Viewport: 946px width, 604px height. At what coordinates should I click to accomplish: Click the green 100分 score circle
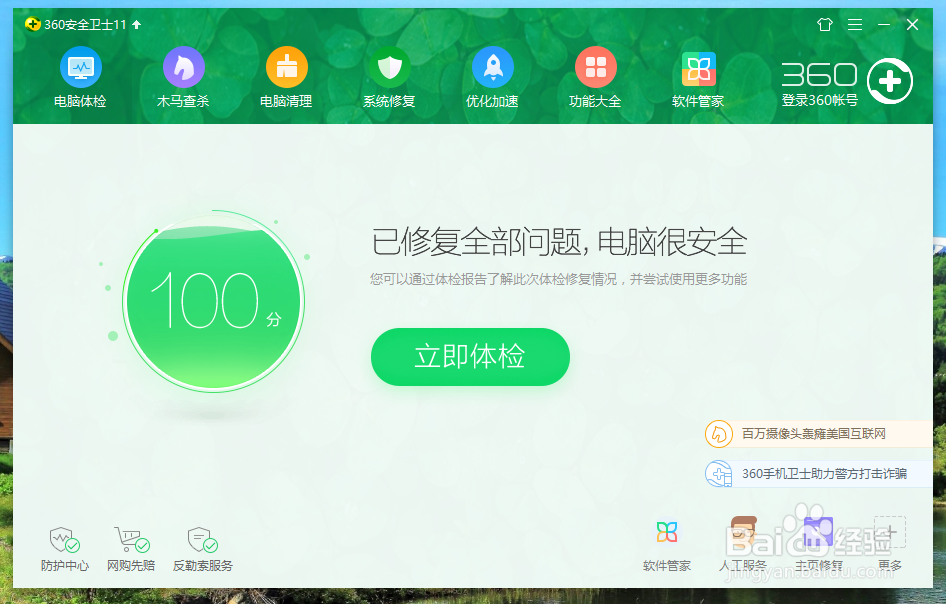click(213, 300)
